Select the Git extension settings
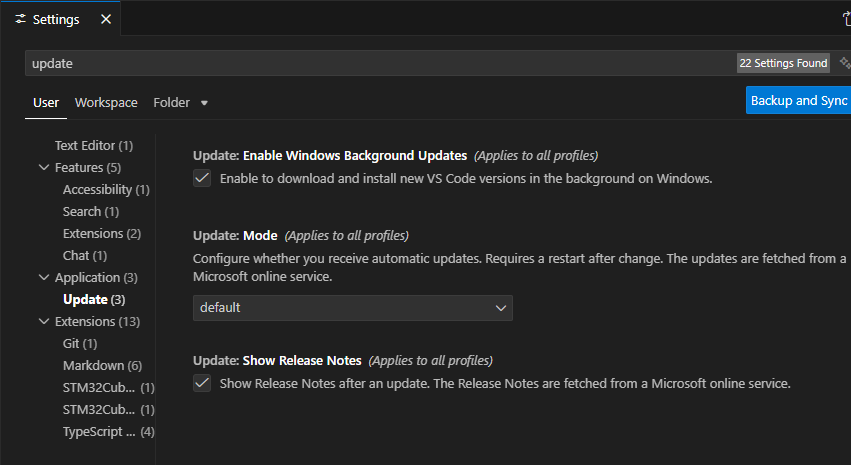The height and width of the screenshot is (465, 851). (x=79, y=343)
